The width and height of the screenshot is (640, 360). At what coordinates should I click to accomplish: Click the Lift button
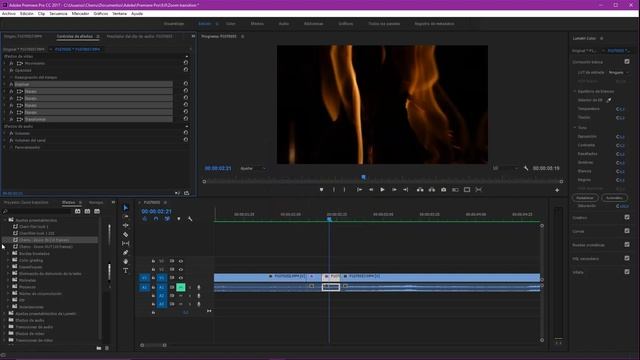[420, 190]
